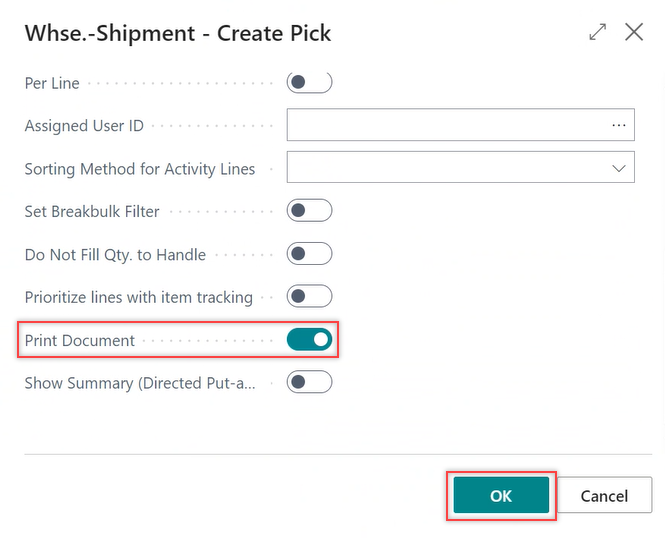Enable Prioritize lines with item tracking
Image resolution: width=665 pixels, height=538 pixels.
tap(309, 297)
